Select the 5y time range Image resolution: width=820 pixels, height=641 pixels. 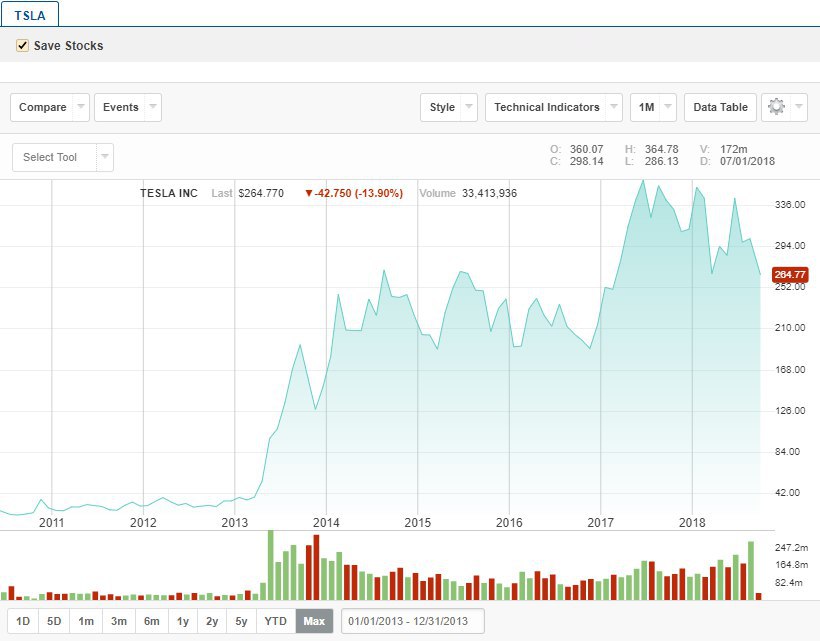[241, 621]
